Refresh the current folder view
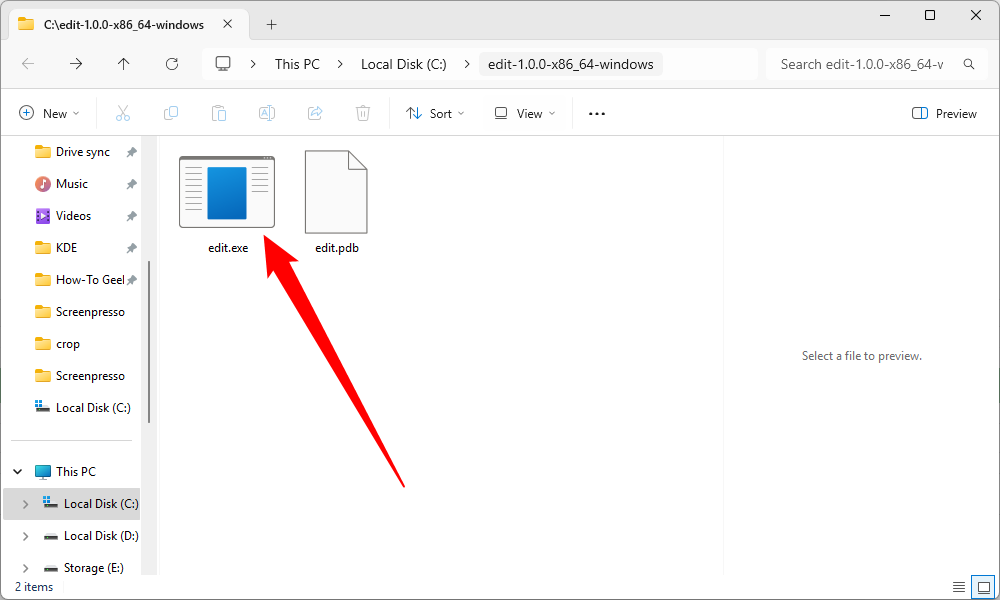The height and width of the screenshot is (600, 1000). click(172, 64)
